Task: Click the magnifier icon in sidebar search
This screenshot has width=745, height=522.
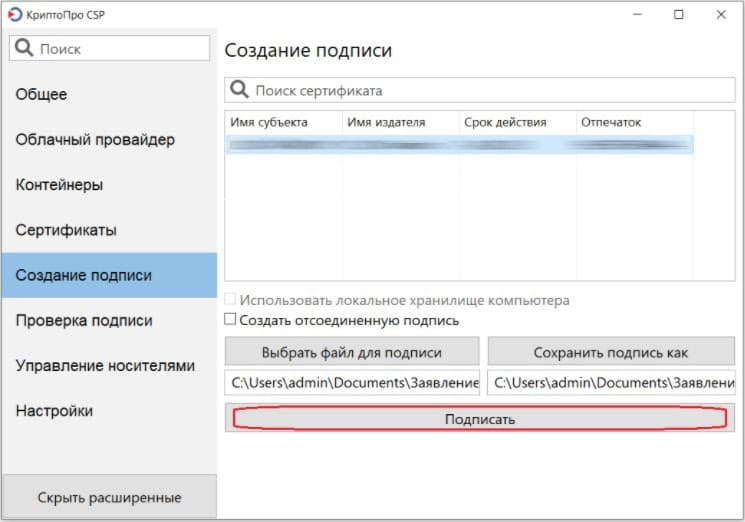Action: point(24,48)
